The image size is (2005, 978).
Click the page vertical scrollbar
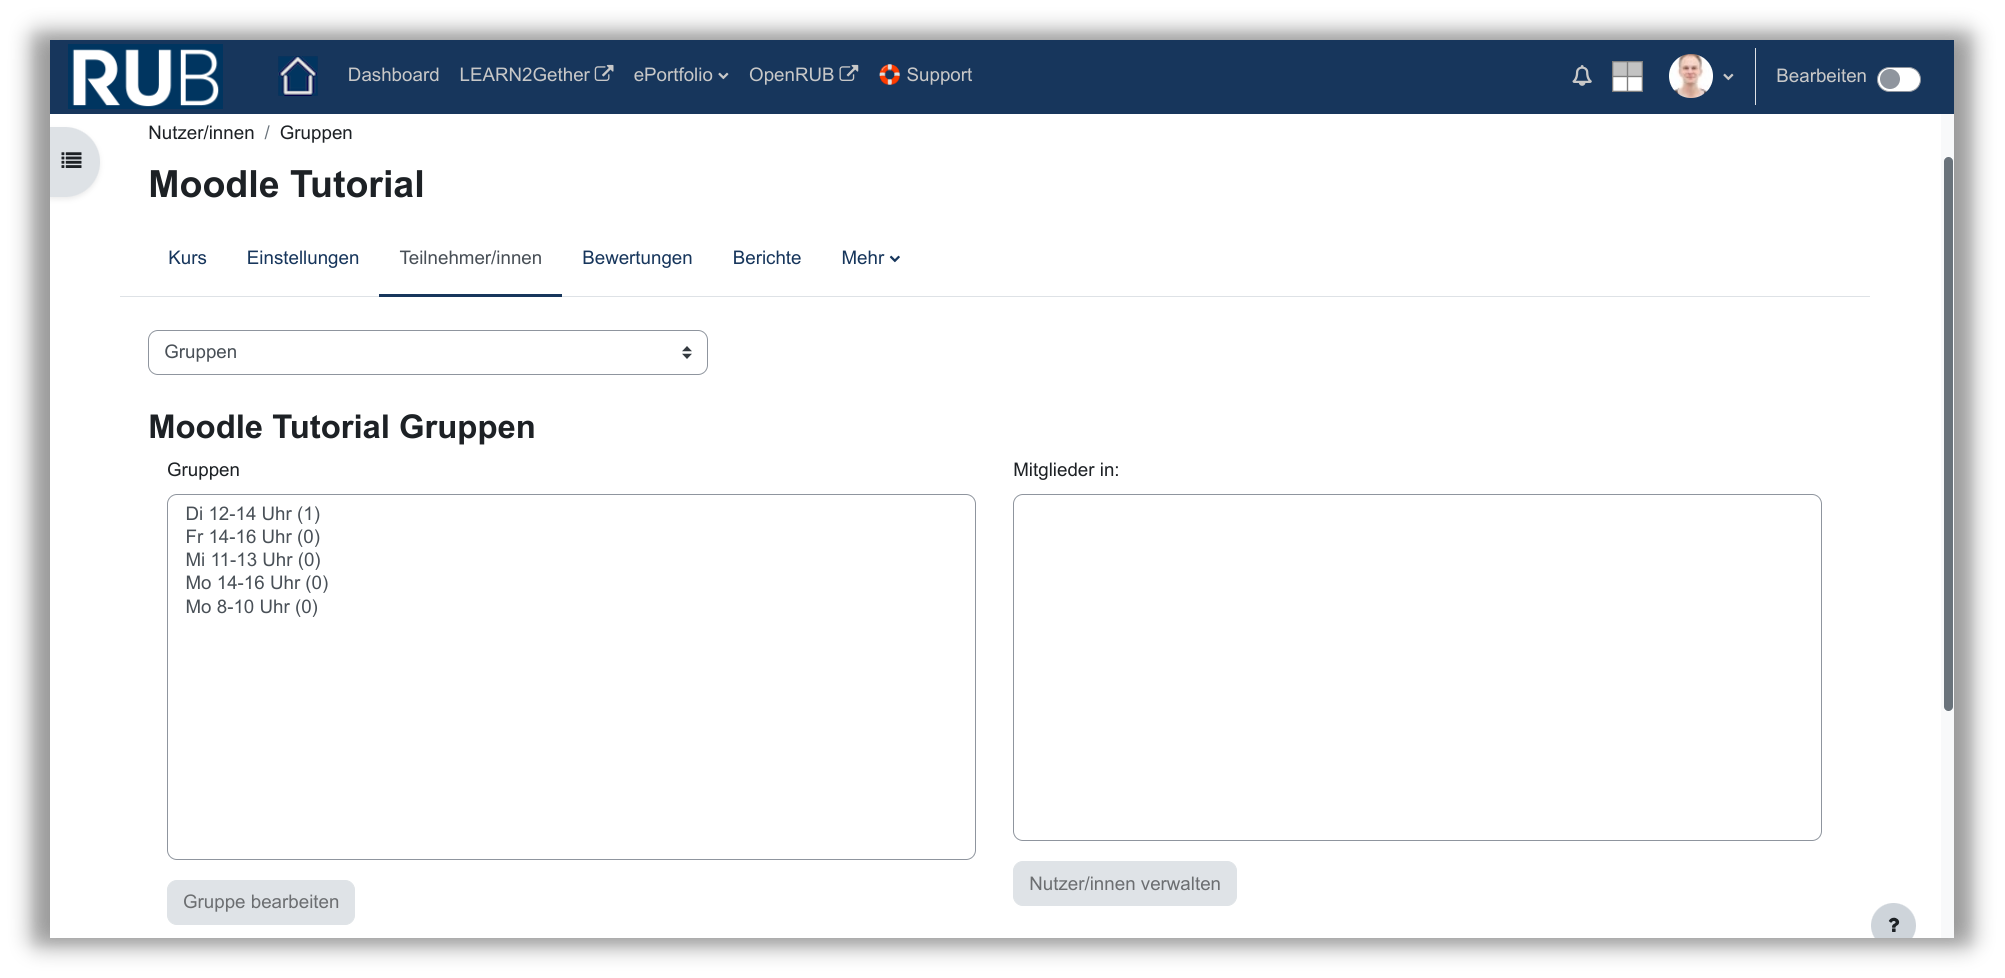pyautogui.click(x=1947, y=432)
